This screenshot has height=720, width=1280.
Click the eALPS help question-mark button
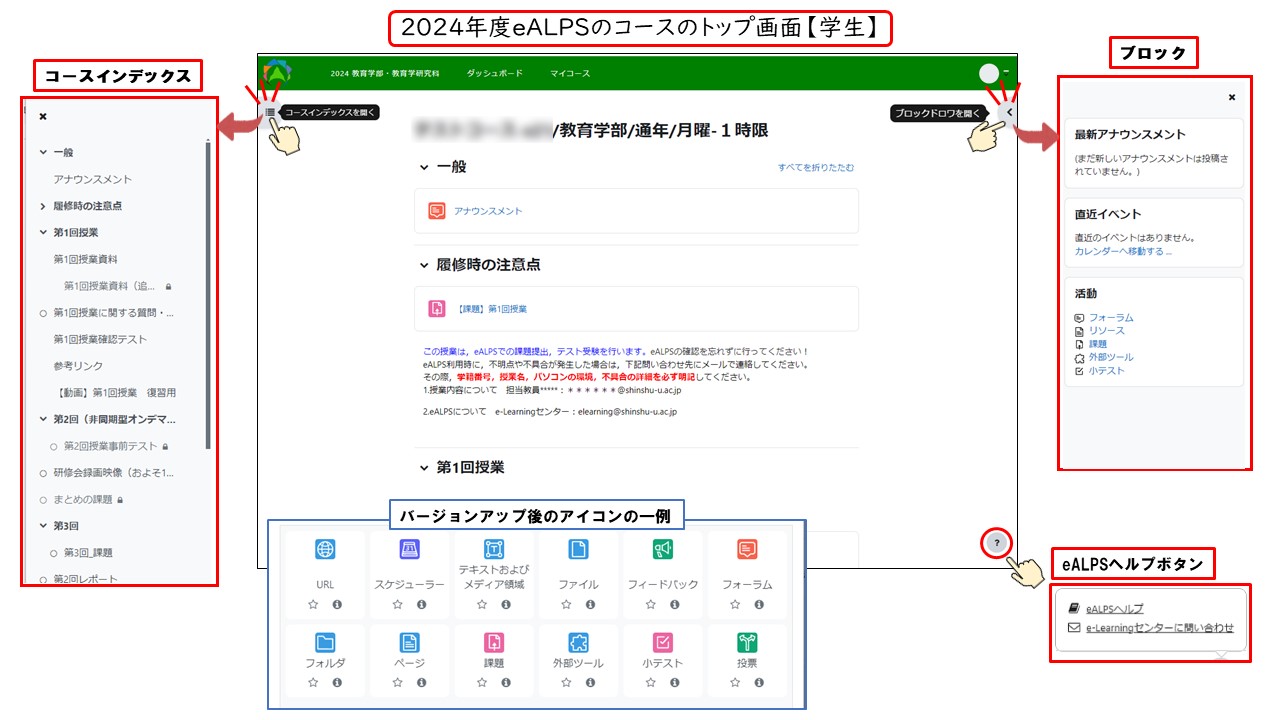coord(996,542)
